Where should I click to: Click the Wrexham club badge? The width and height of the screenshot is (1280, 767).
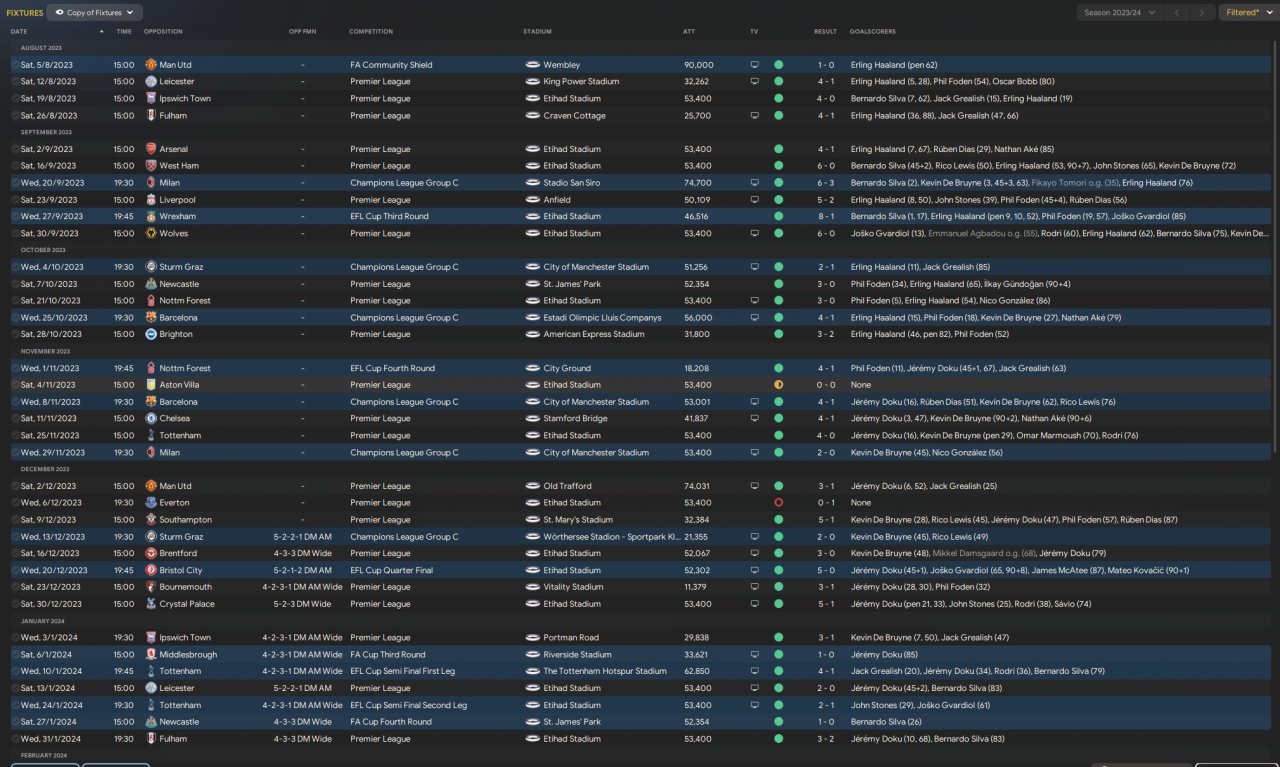click(150, 216)
